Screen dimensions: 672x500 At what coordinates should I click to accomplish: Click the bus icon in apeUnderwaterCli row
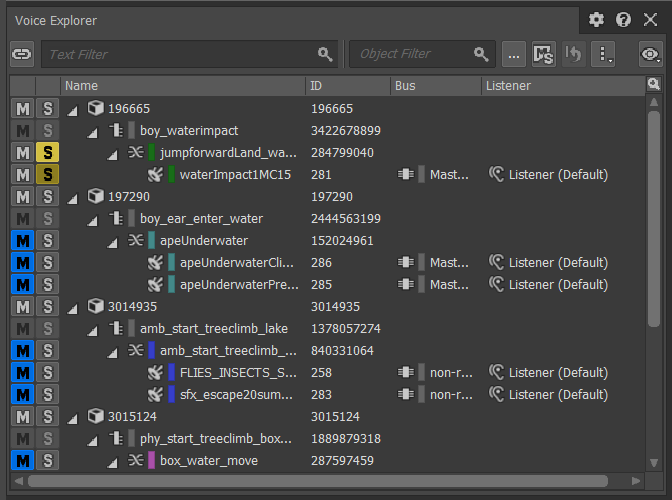tap(406, 263)
